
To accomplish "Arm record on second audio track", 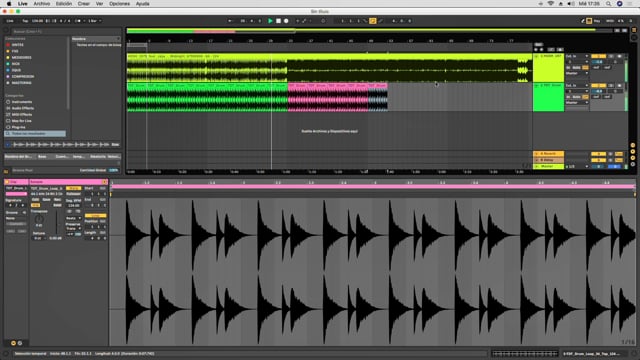I will (x=619, y=86).
